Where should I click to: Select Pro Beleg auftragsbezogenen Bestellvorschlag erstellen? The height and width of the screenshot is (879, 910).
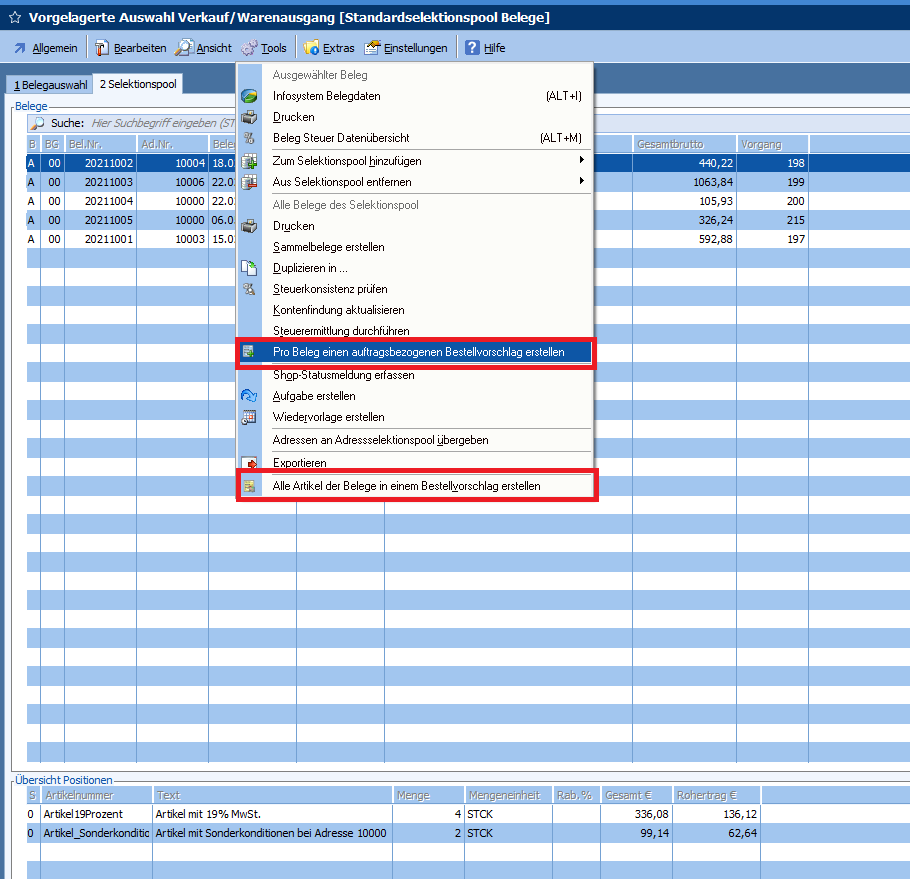tap(418, 352)
